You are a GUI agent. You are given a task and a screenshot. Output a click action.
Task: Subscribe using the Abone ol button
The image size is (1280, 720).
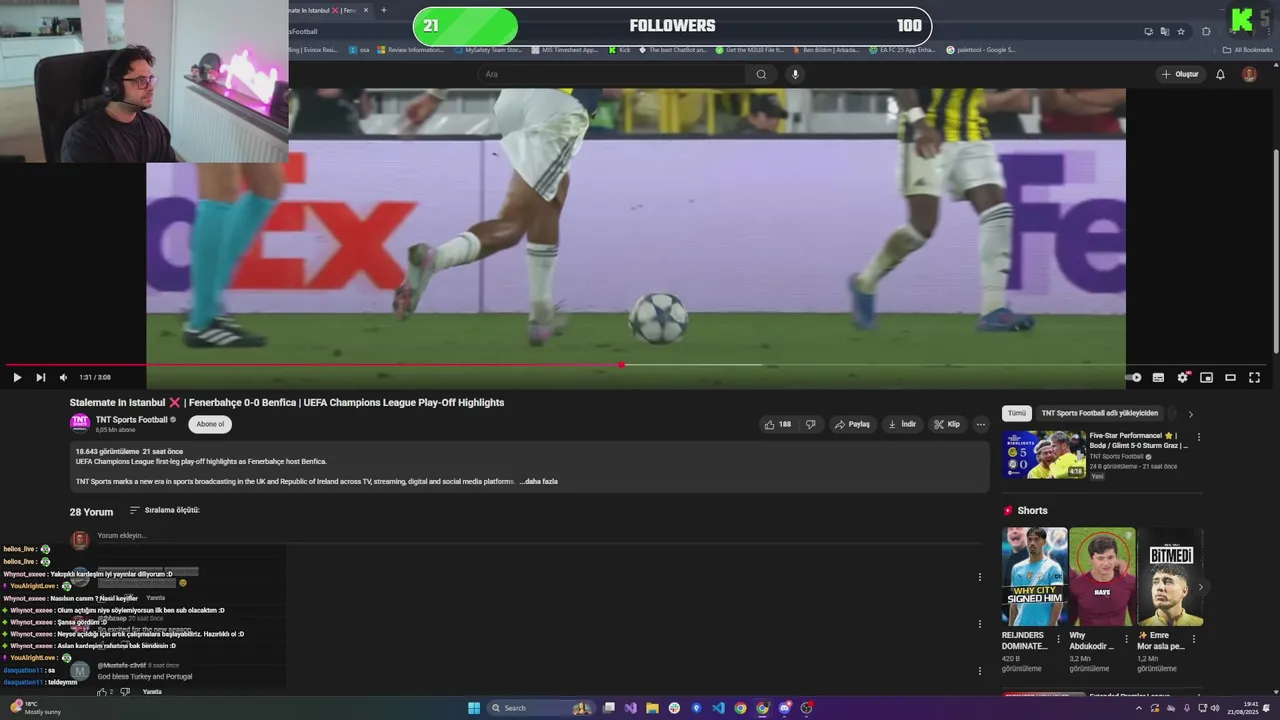(x=210, y=424)
